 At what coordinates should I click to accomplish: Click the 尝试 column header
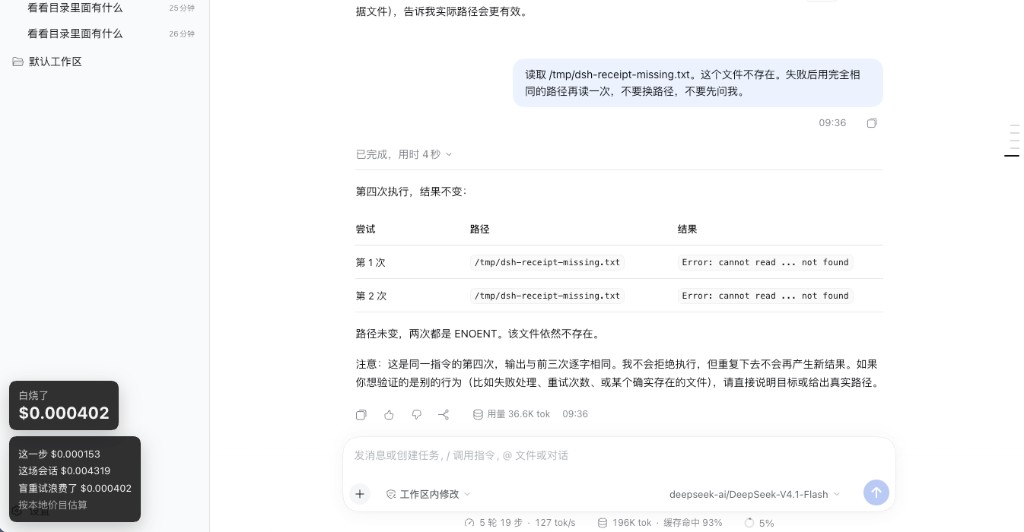point(365,229)
